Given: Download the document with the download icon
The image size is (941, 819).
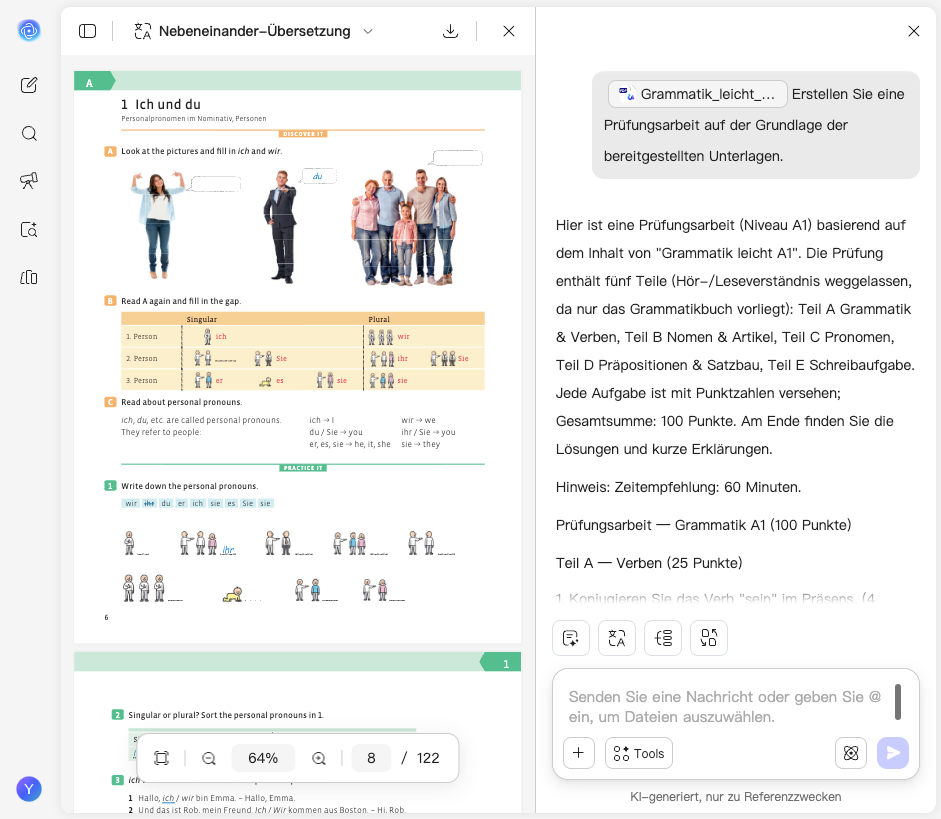Looking at the screenshot, I should (x=450, y=31).
